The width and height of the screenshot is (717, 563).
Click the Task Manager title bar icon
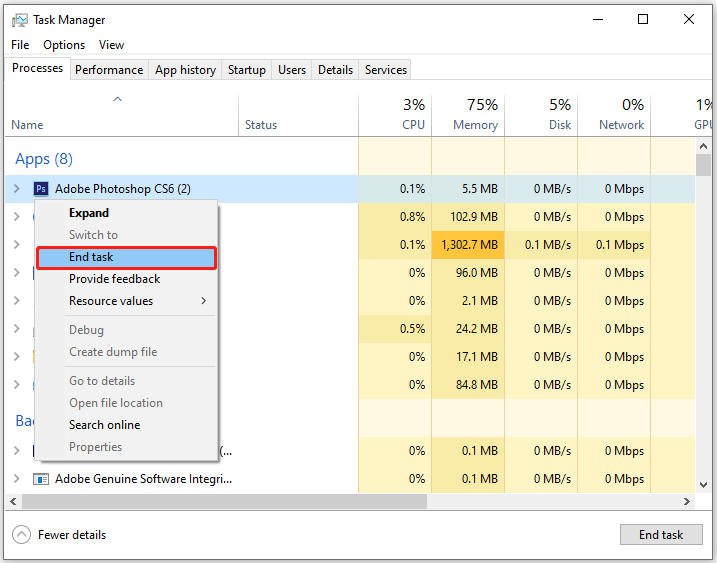19,20
